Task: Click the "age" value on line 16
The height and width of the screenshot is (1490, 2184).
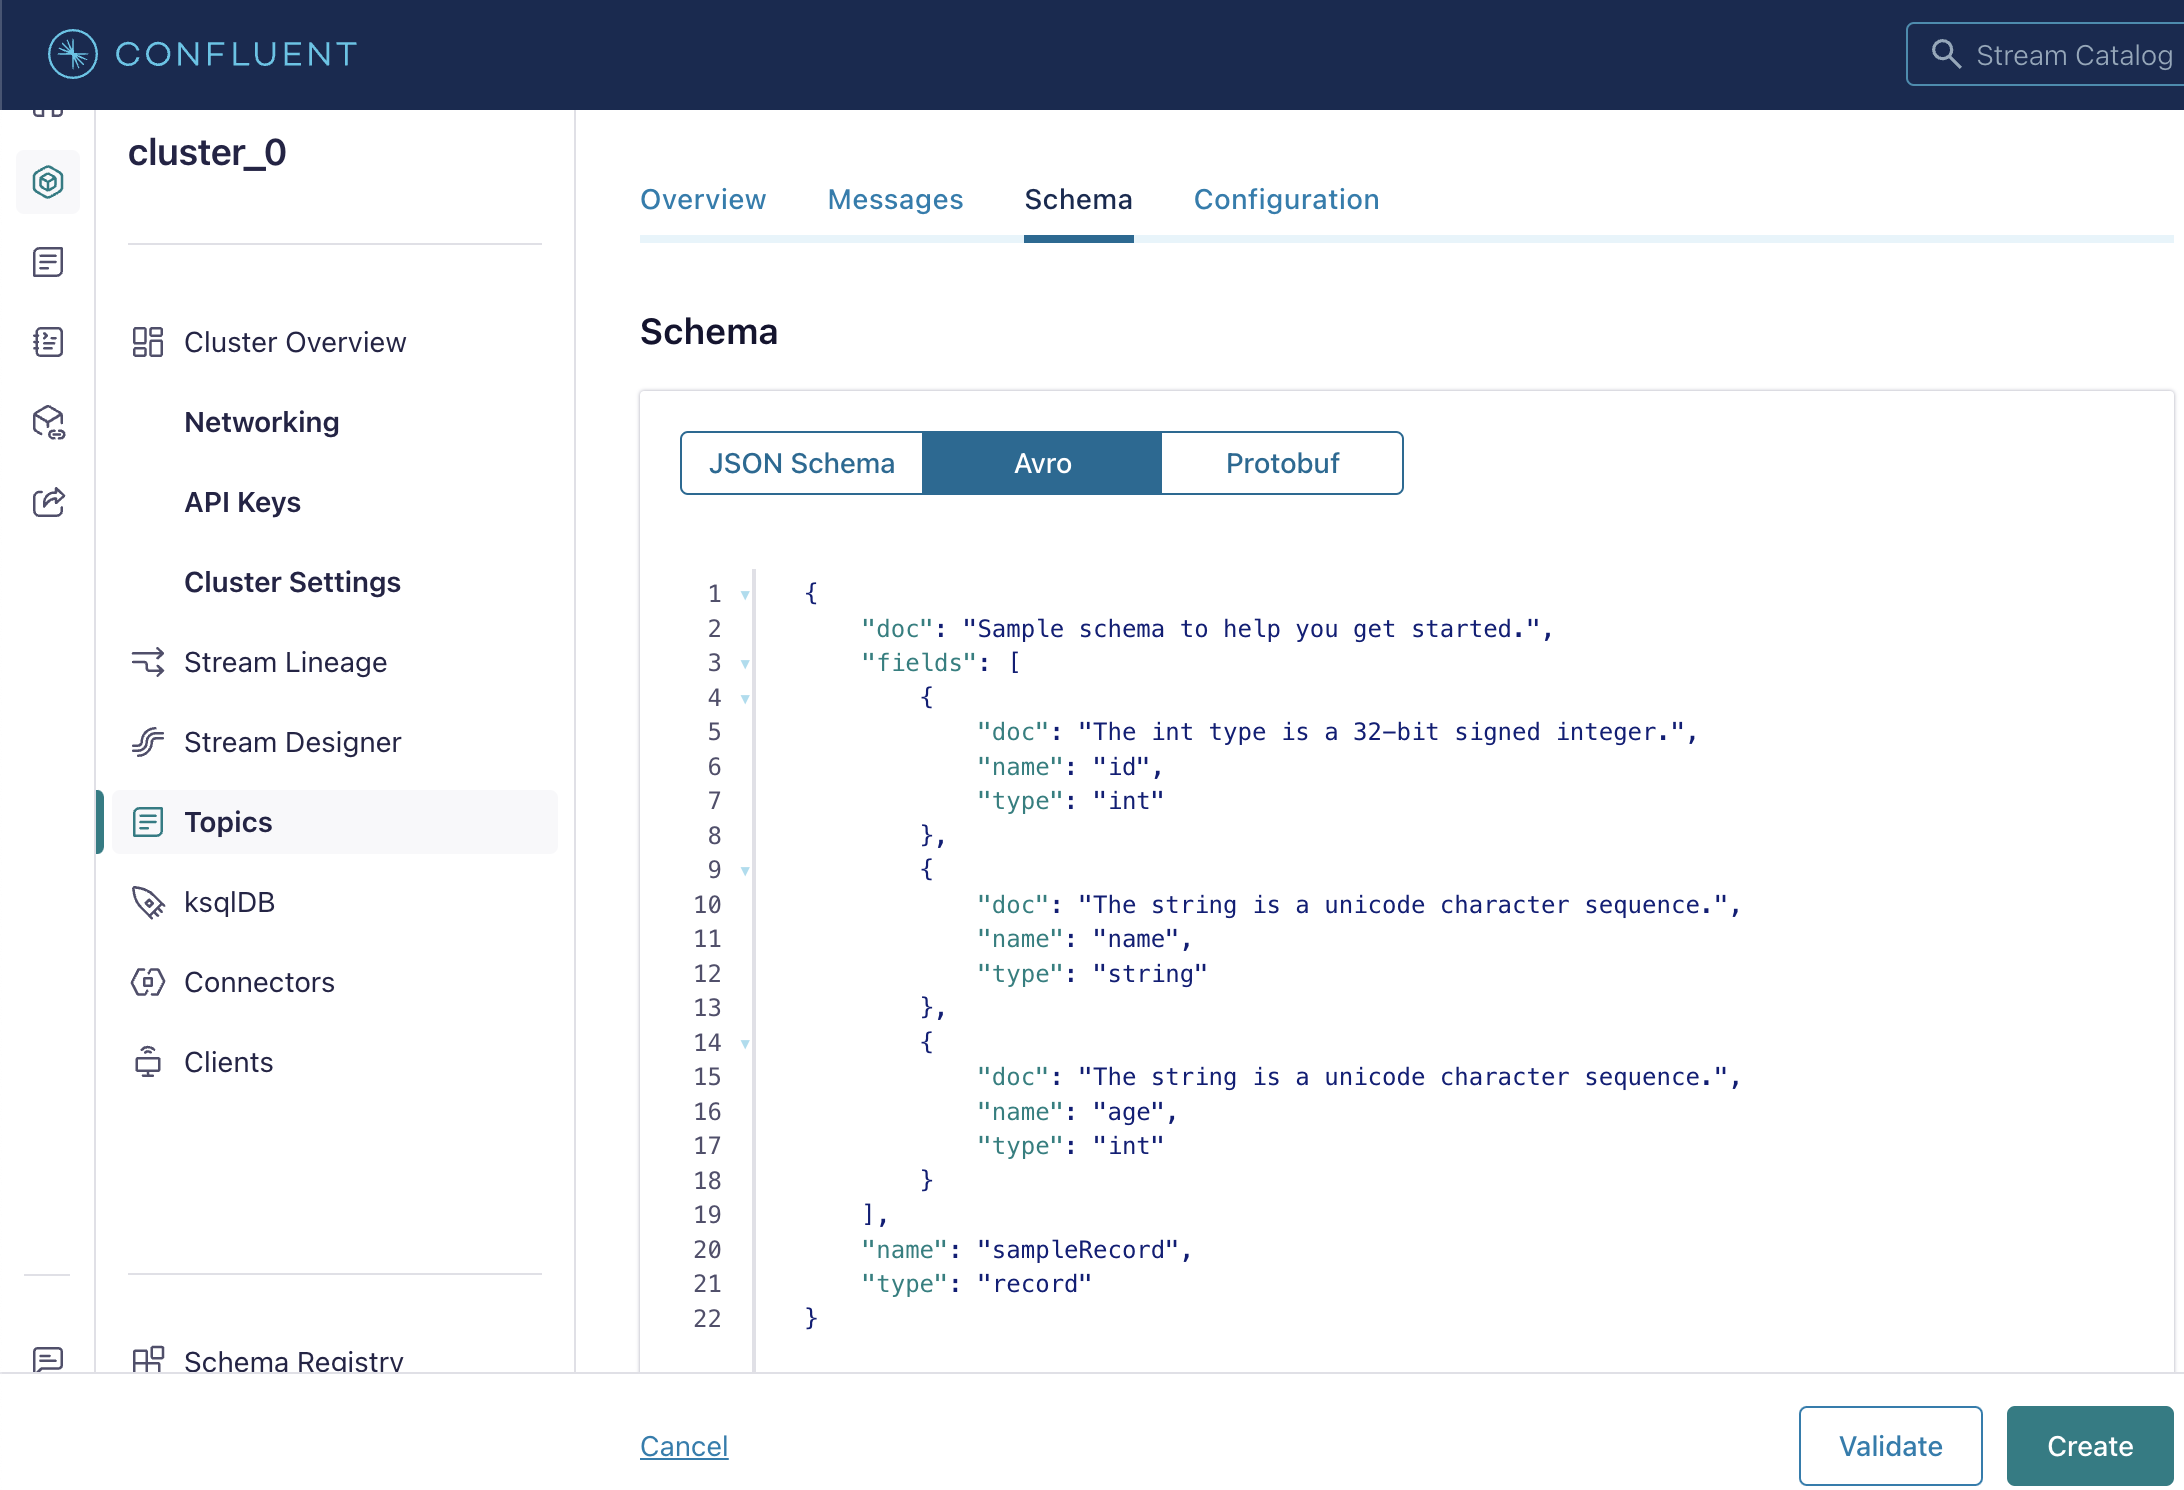Action: click(1128, 1112)
